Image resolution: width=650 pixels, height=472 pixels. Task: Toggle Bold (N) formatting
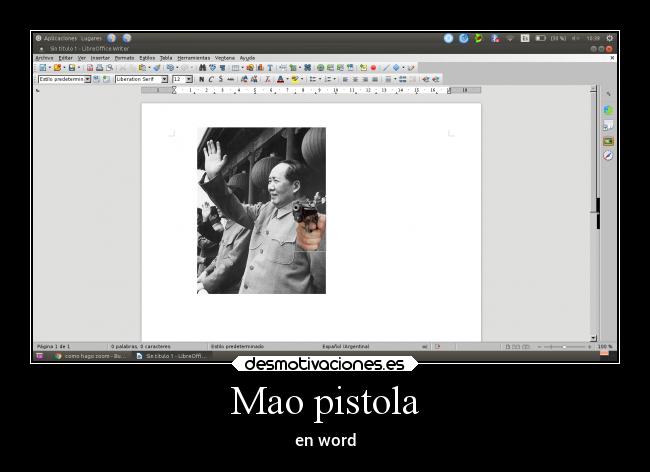(201, 79)
